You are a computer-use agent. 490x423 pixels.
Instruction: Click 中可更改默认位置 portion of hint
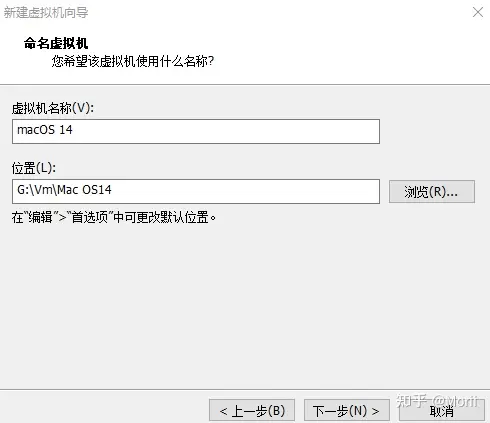pos(161,217)
